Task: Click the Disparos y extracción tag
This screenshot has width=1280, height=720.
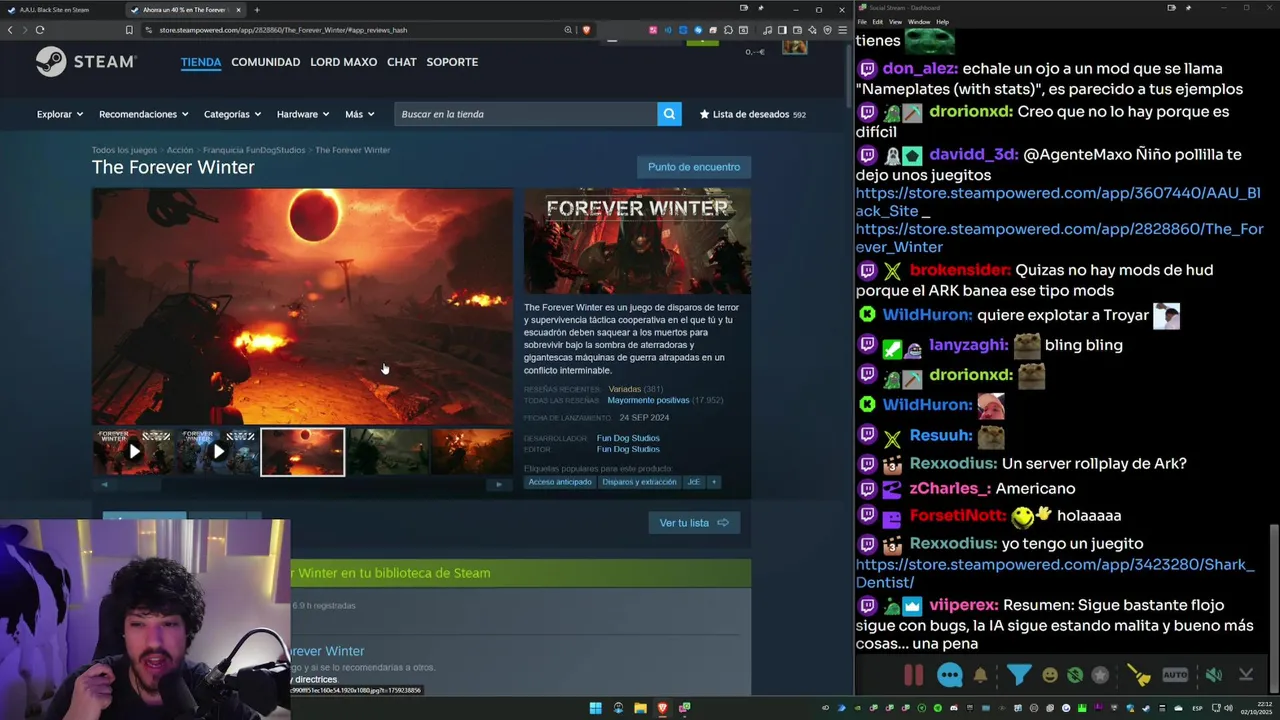Action: [x=639, y=482]
